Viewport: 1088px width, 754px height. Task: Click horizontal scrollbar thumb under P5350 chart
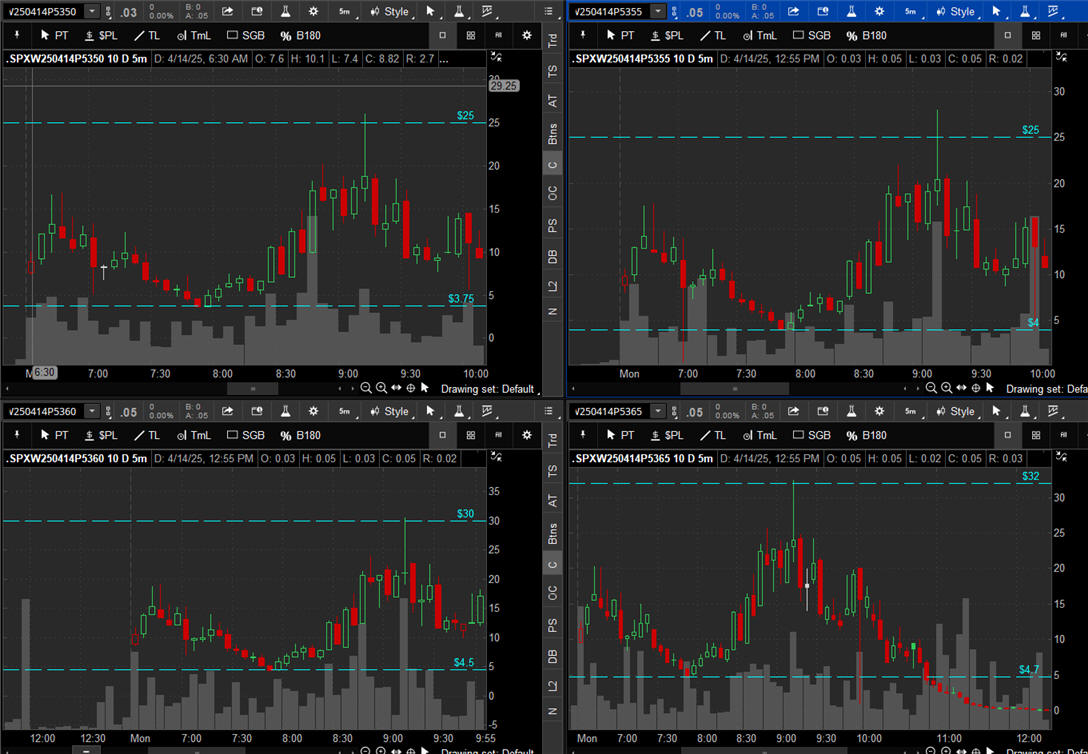pyautogui.click(x=253, y=389)
